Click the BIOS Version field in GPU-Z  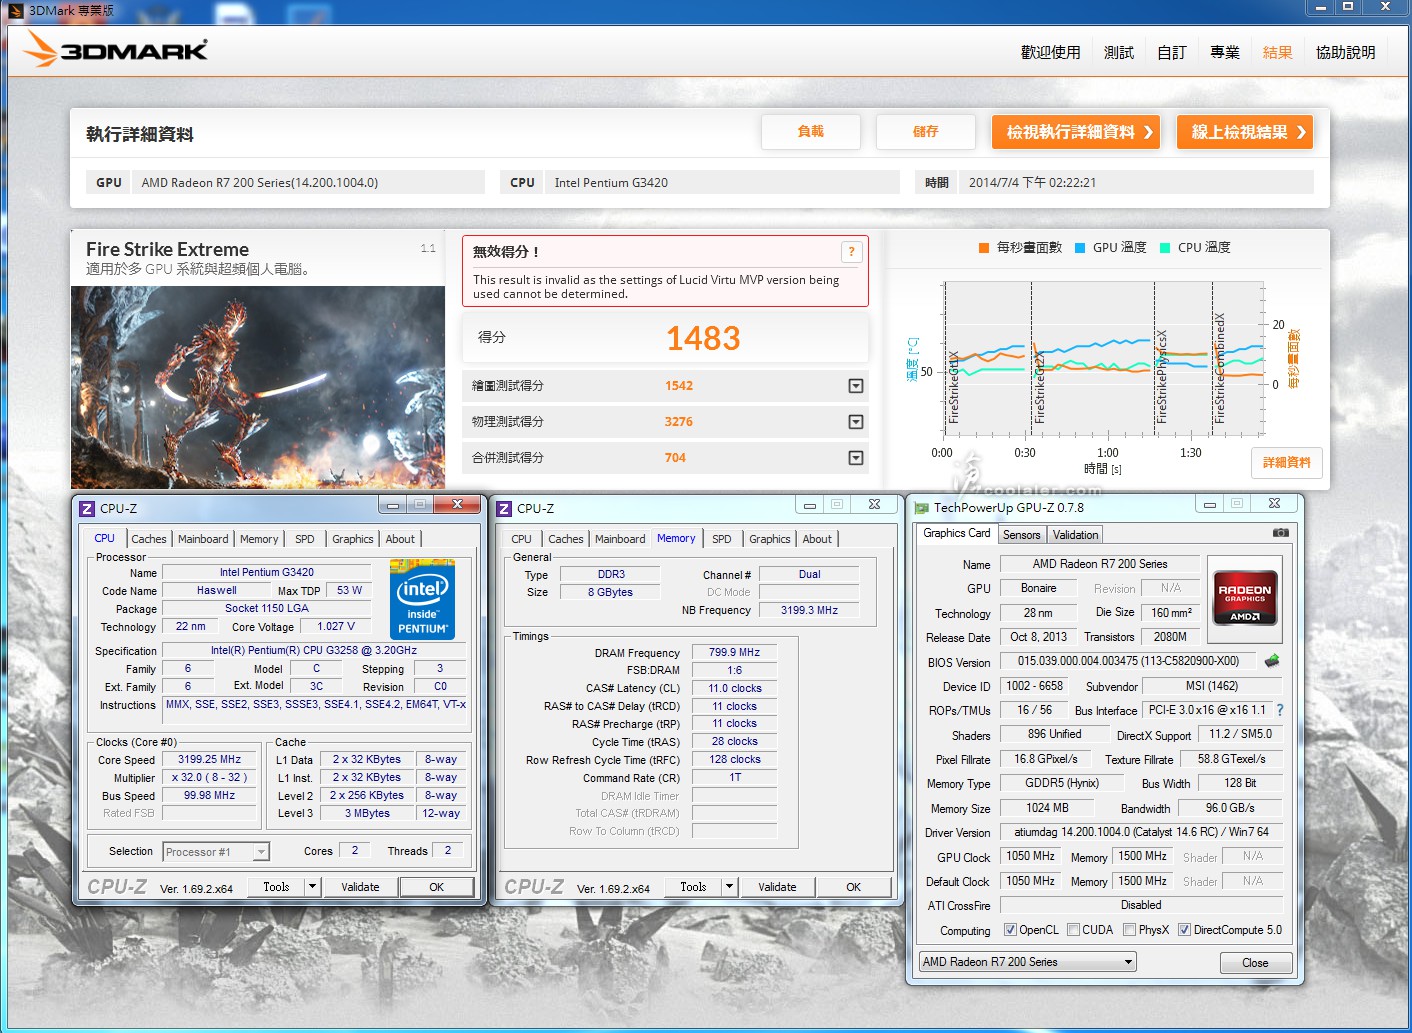point(1129,661)
